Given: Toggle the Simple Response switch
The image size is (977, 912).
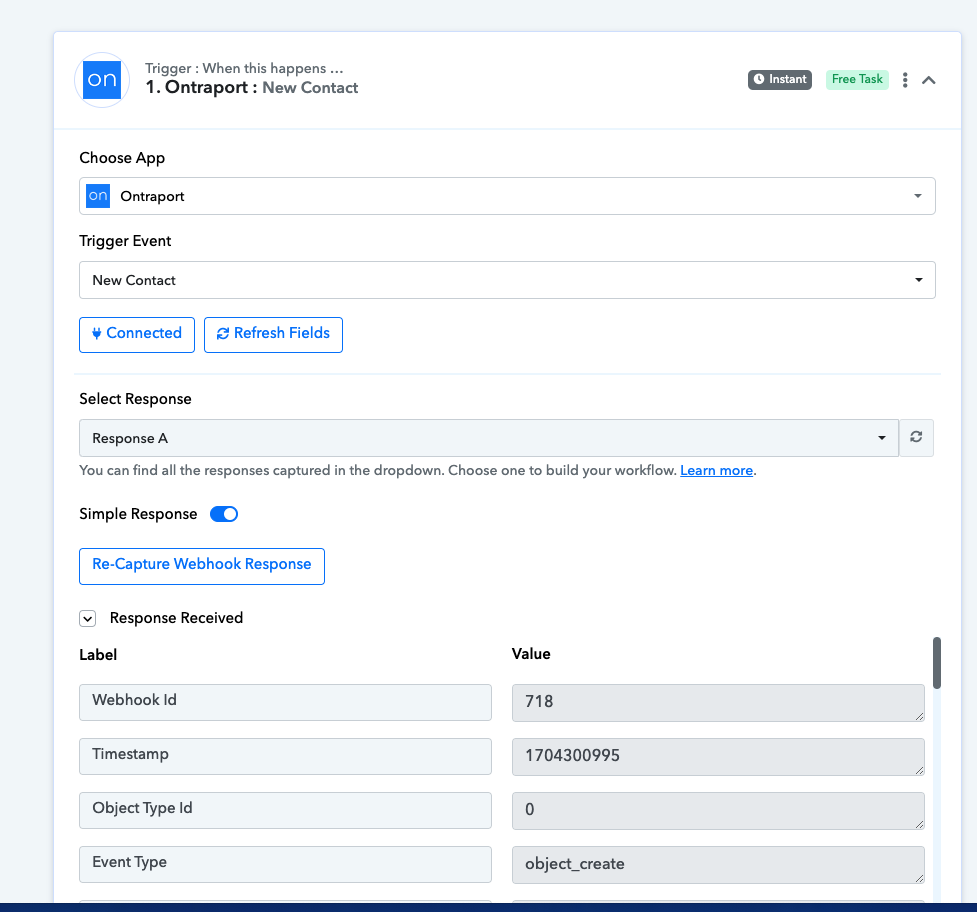Looking at the screenshot, I should [224, 514].
